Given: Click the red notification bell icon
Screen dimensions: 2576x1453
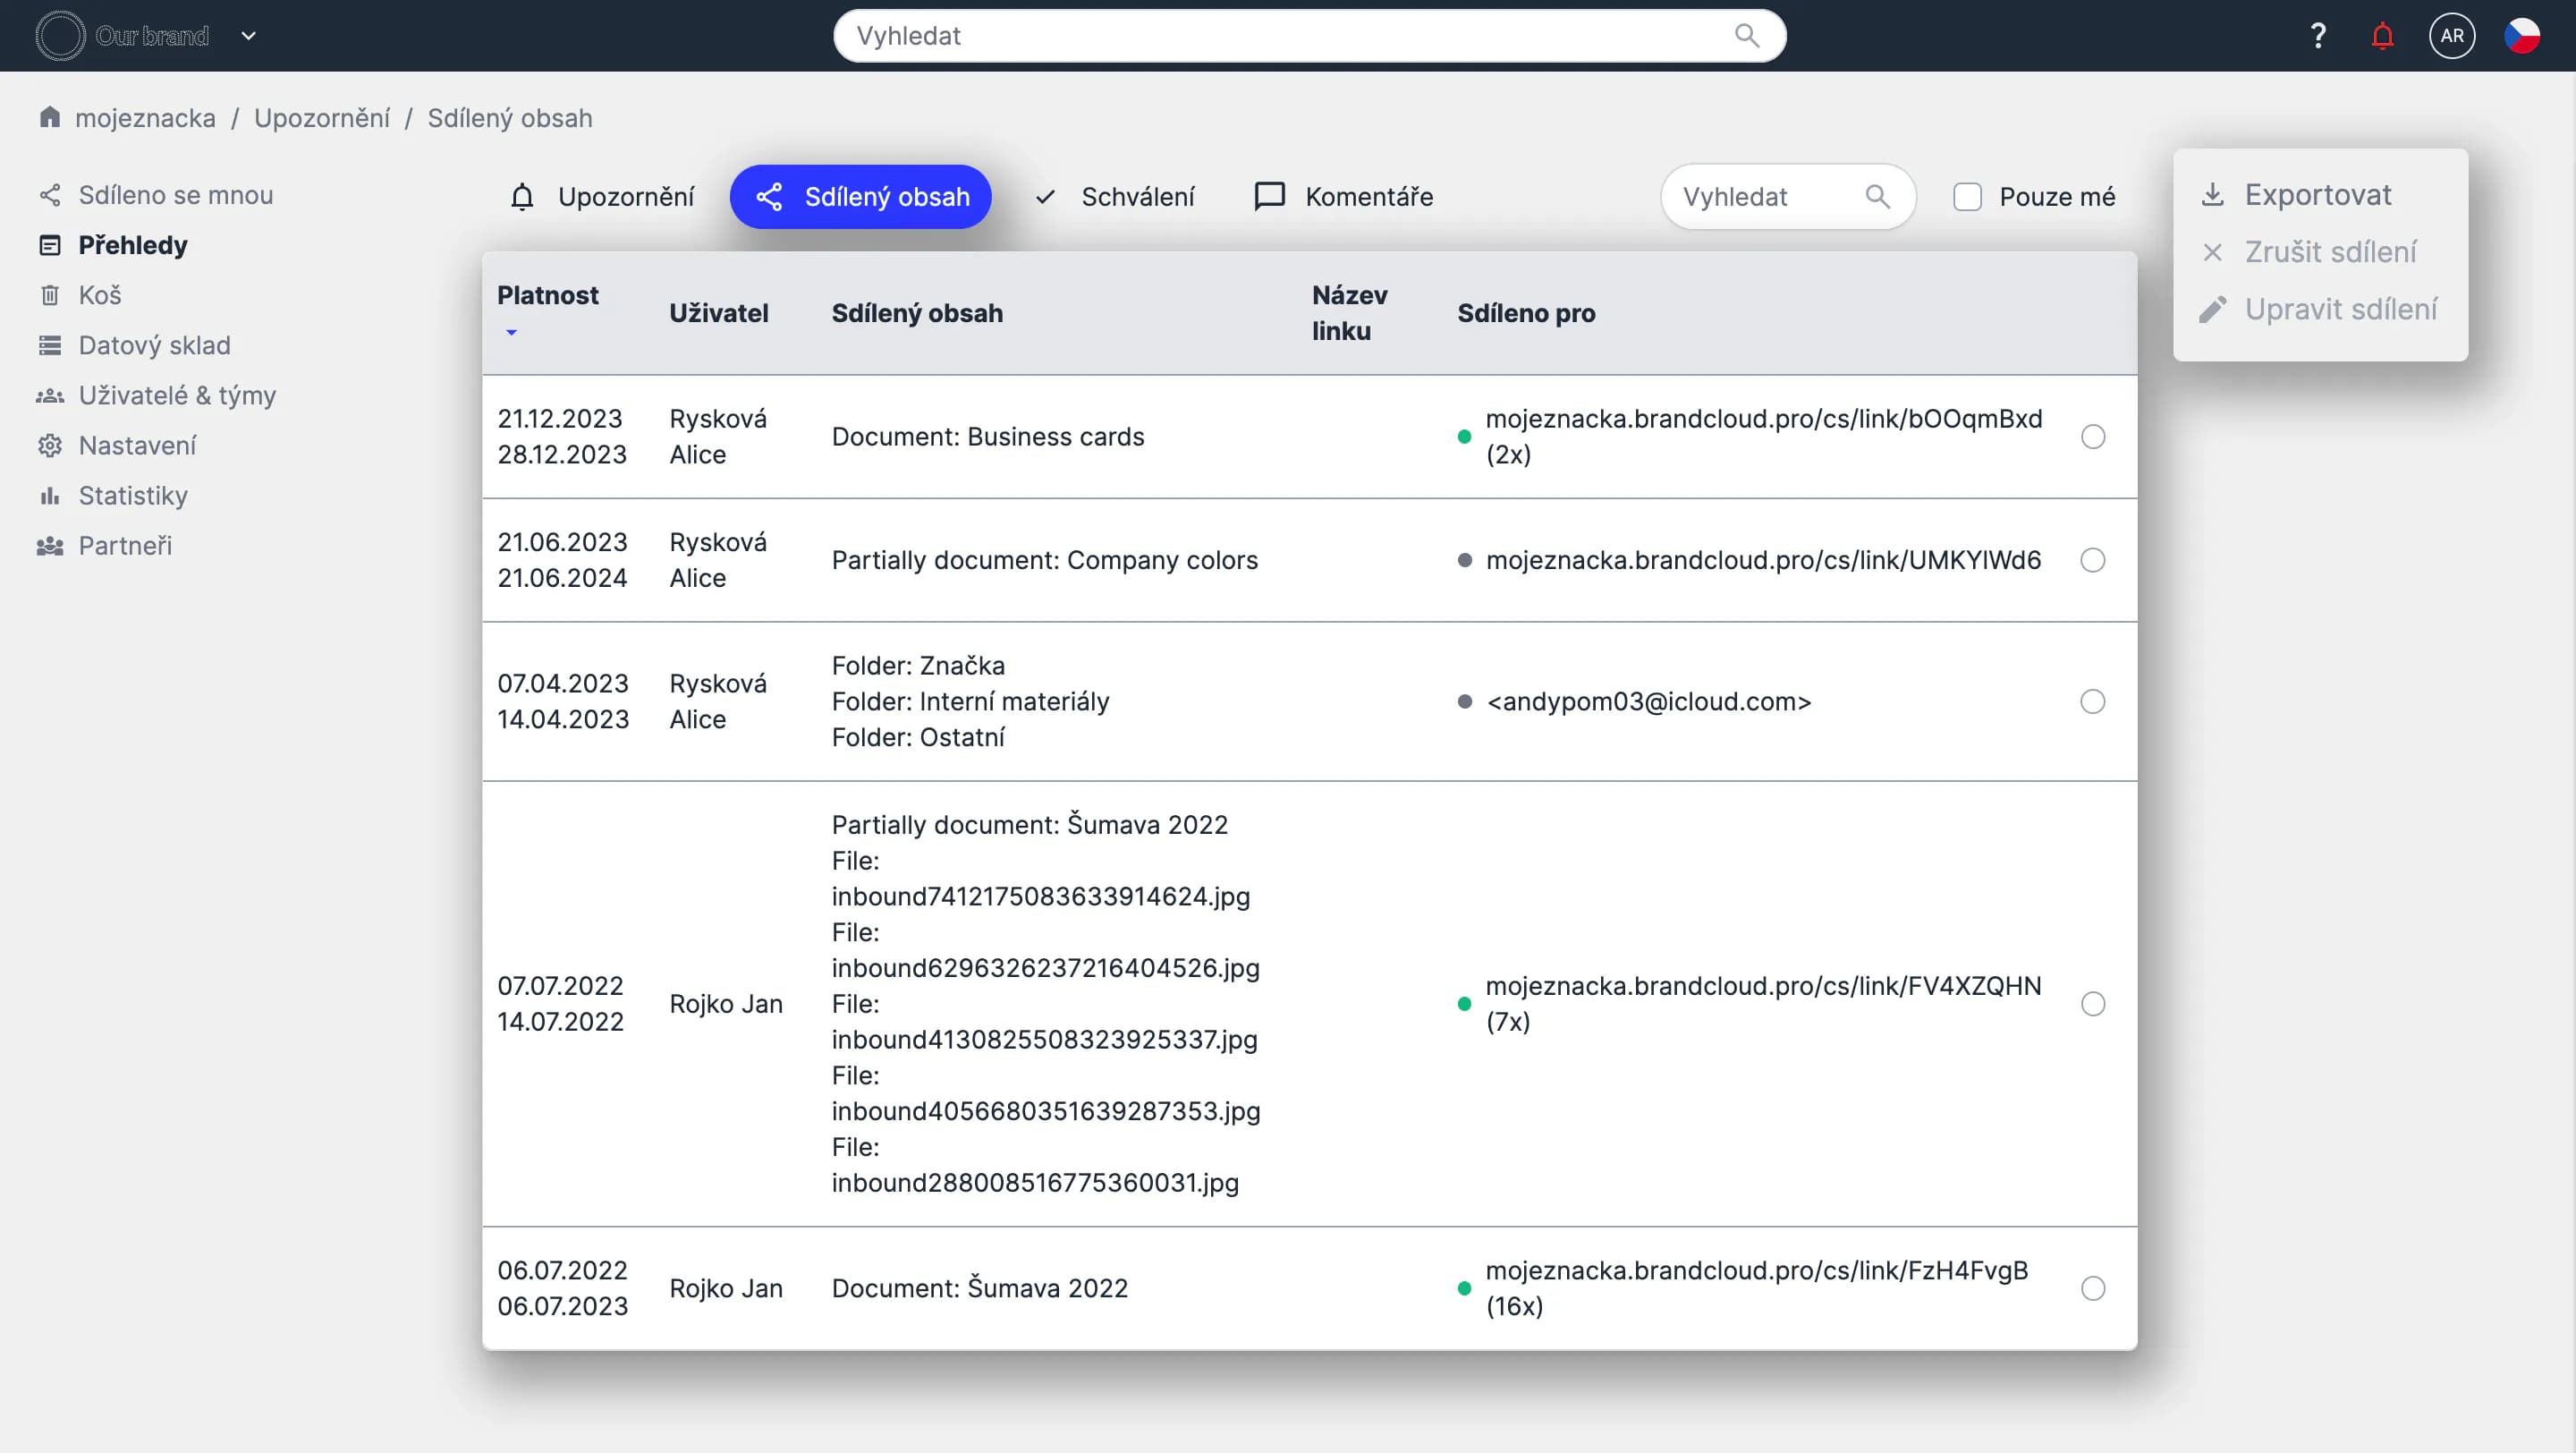Looking at the screenshot, I should click(x=2382, y=36).
